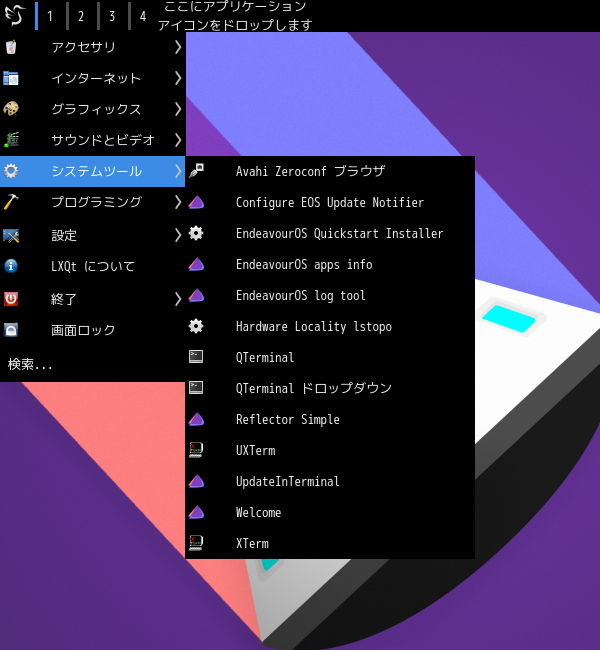The width and height of the screenshot is (600, 650).
Task: Launch UXTerm from the submenu
Action: tap(330, 451)
